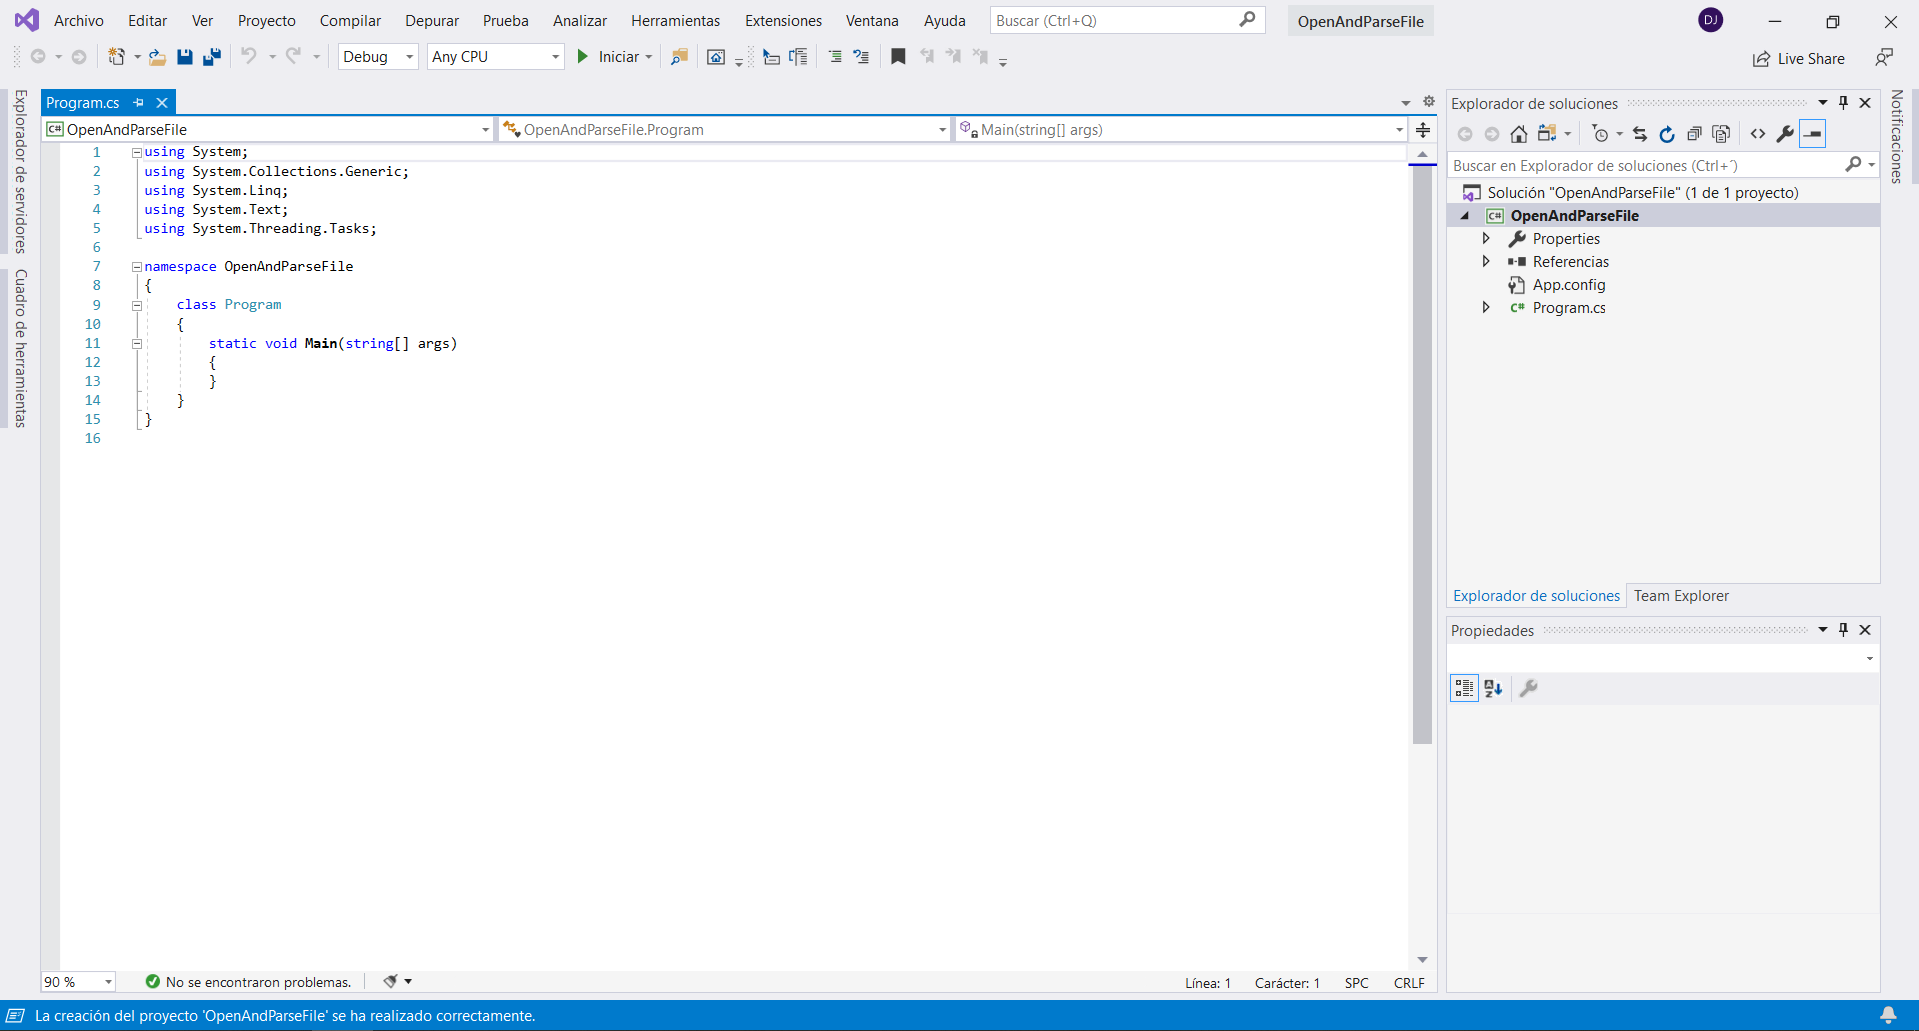This screenshot has width=1919, height=1031.
Task: Collapse all items in Solution Explorer
Action: click(x=1694, y=134)
